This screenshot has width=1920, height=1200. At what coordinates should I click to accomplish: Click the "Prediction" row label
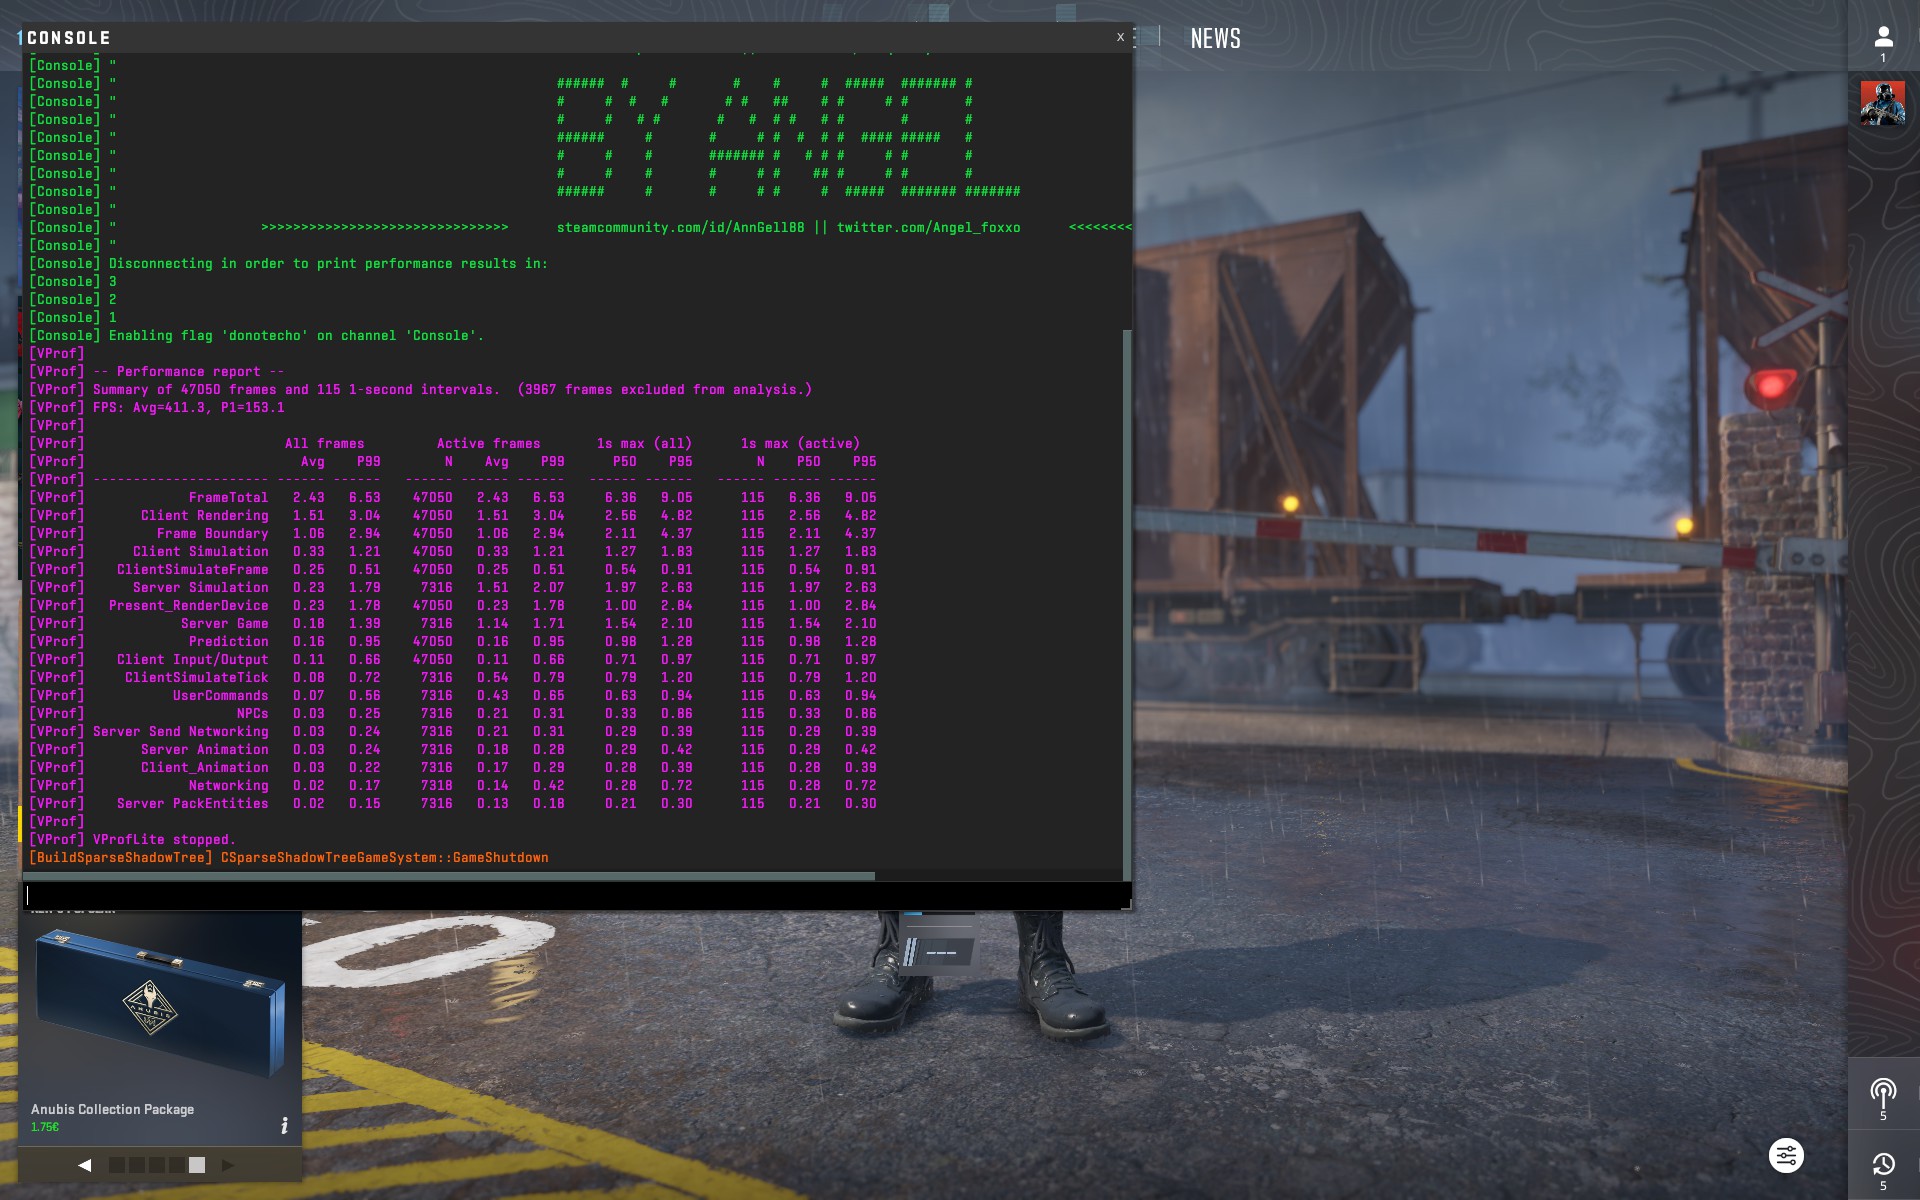click(x=229, y=642)
